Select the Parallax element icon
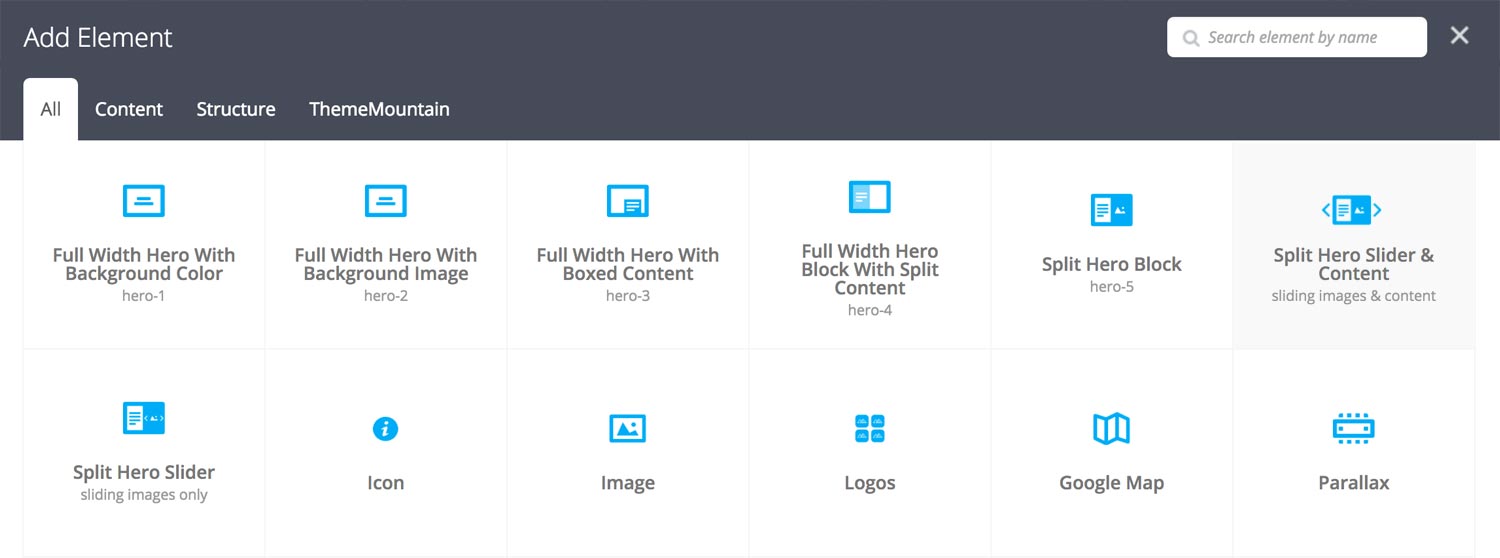The image size is (1500, 558). click(x=1354, y=428)
